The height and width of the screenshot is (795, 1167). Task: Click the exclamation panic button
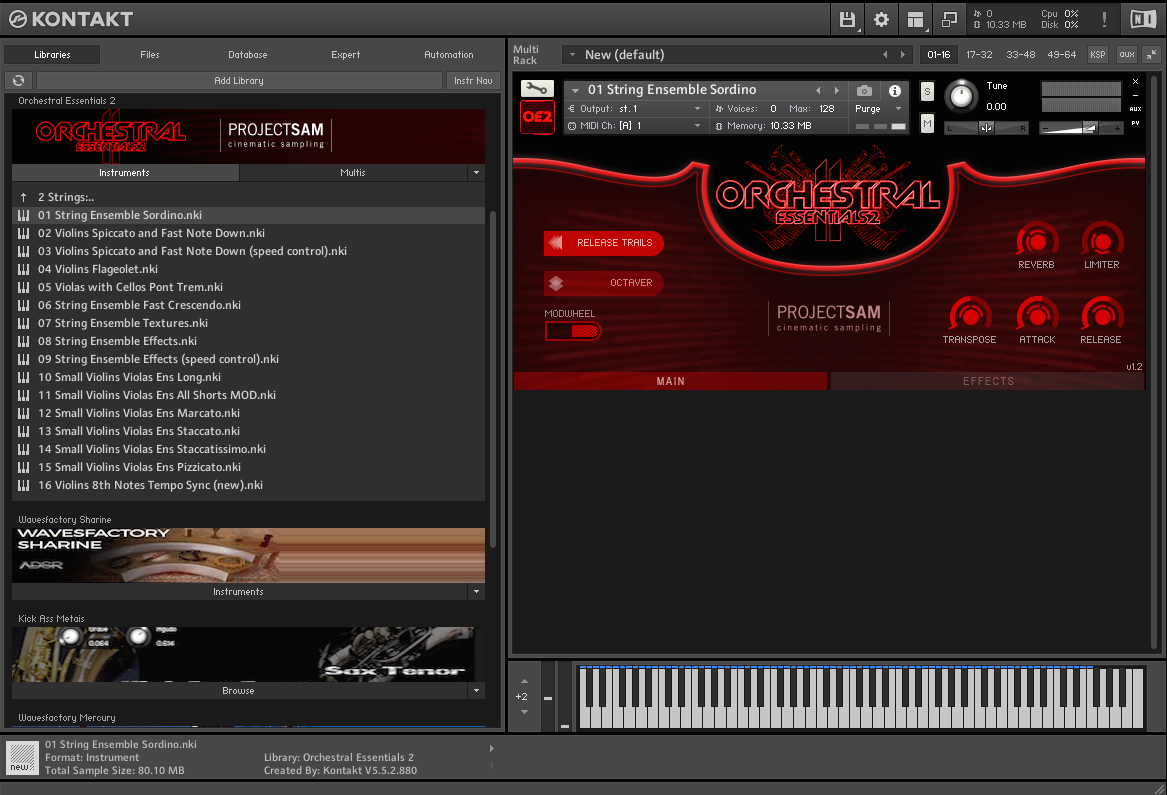(1104, 19)
